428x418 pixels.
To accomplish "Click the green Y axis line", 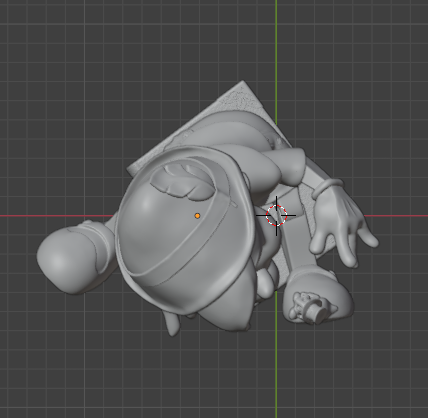I will (x=276, y=50).
